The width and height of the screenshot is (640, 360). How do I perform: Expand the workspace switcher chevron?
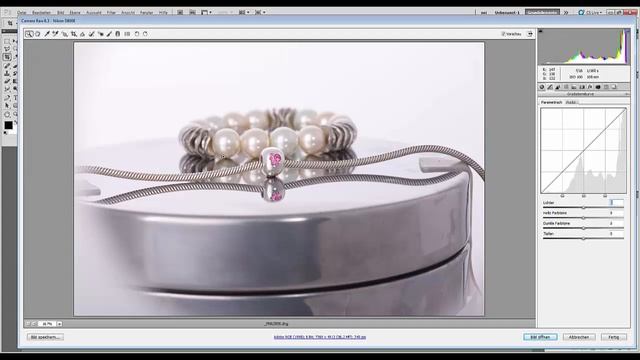[566, 13]
